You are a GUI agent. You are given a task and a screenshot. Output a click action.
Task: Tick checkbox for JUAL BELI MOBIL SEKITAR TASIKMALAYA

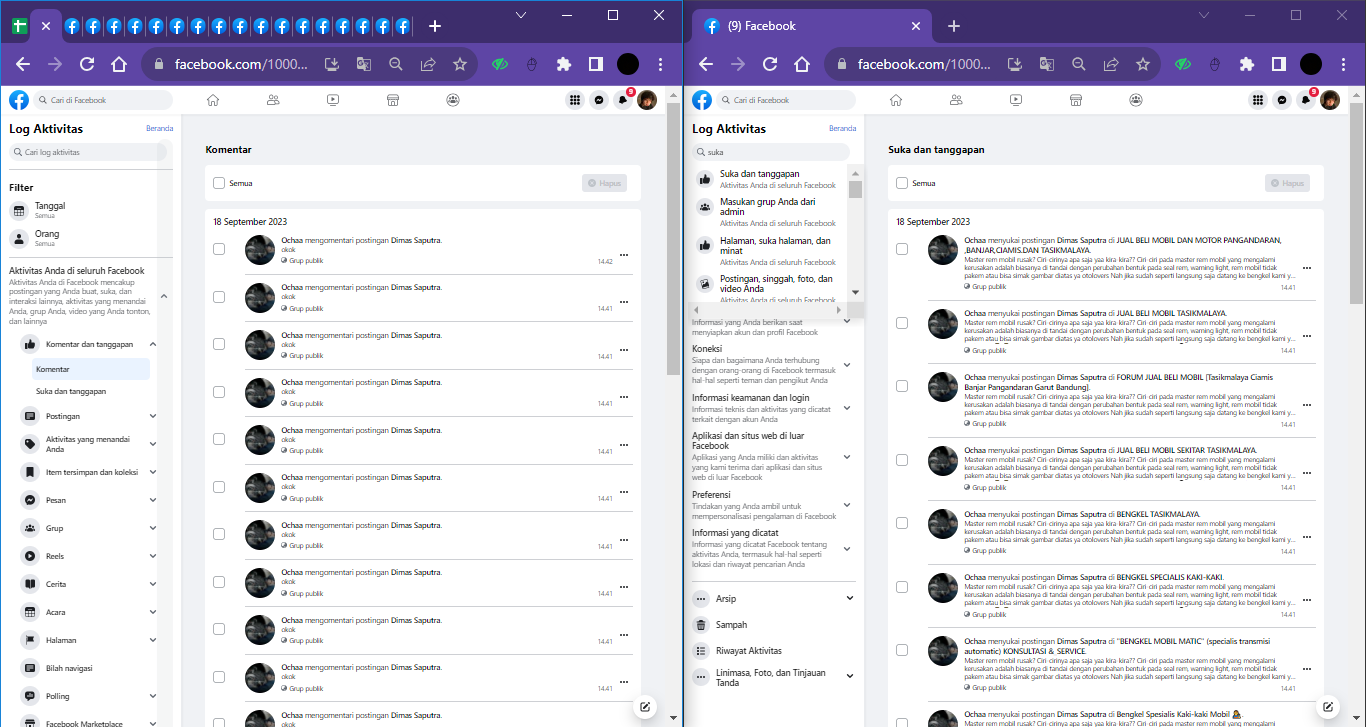(x=902, y=460)
